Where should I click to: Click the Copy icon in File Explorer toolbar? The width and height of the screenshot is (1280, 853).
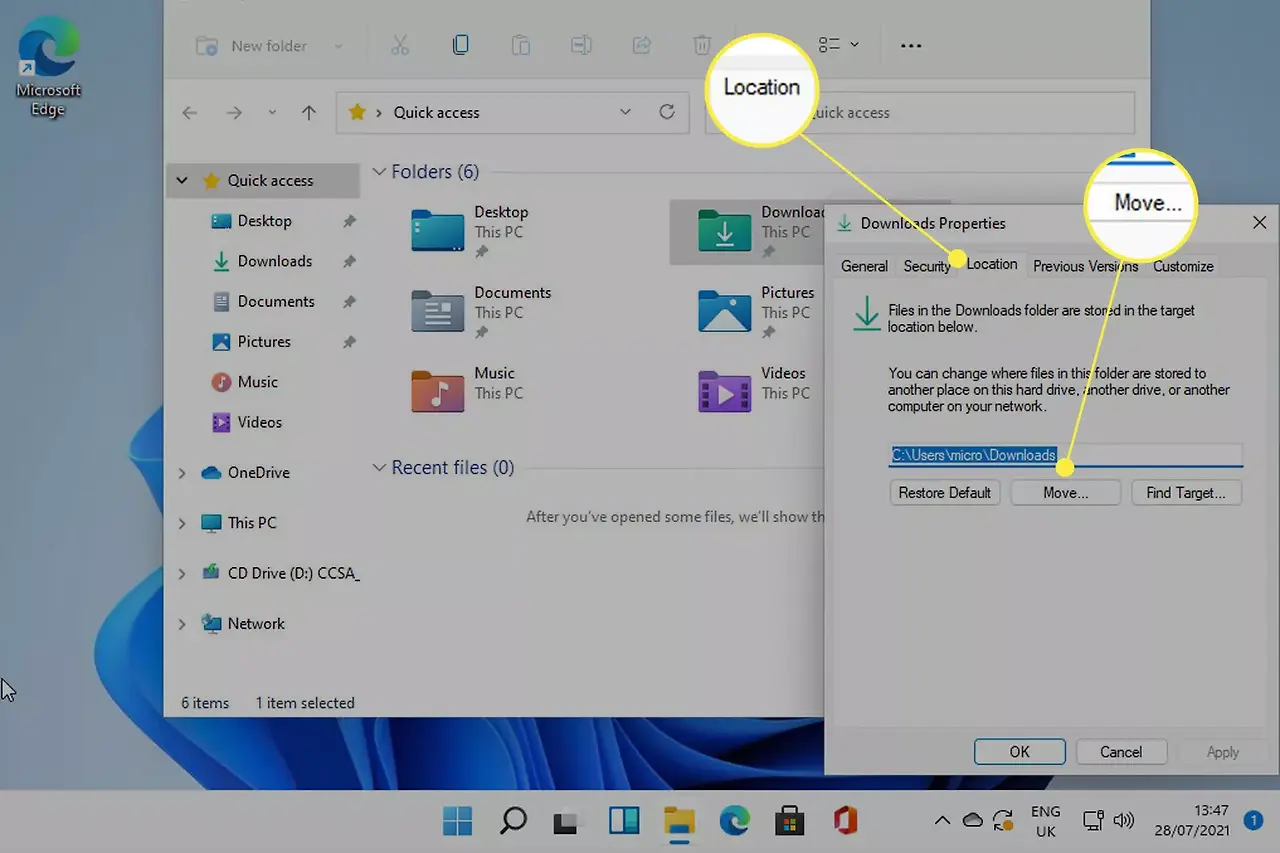point(460,45)
